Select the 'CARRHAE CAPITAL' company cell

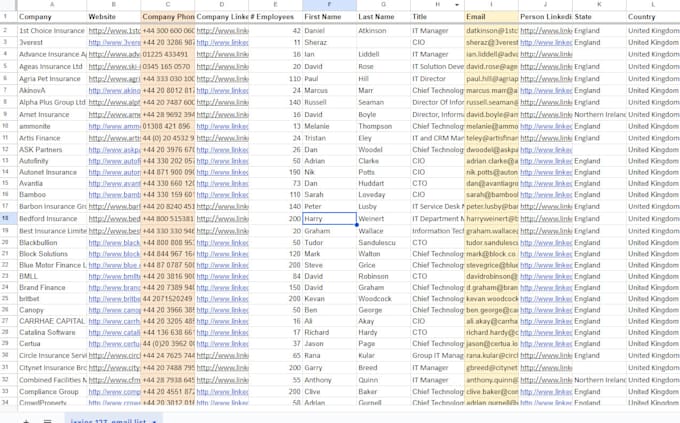(x=52, y=321)
